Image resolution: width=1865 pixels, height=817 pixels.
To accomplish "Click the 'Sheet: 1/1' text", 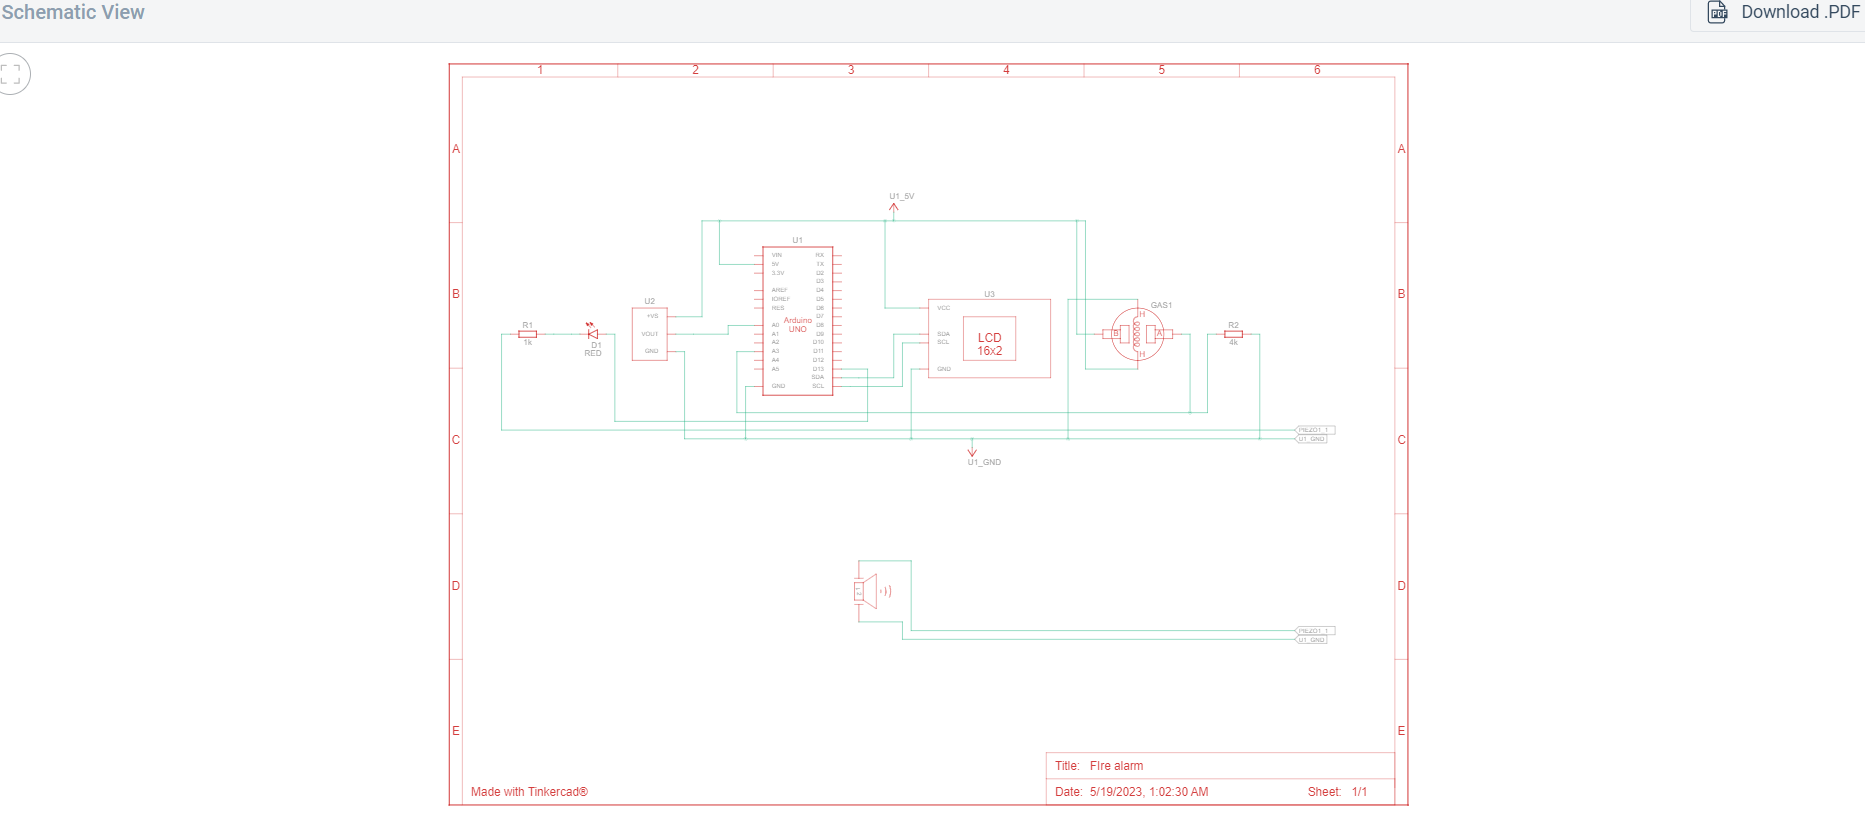I will 1337,792.
